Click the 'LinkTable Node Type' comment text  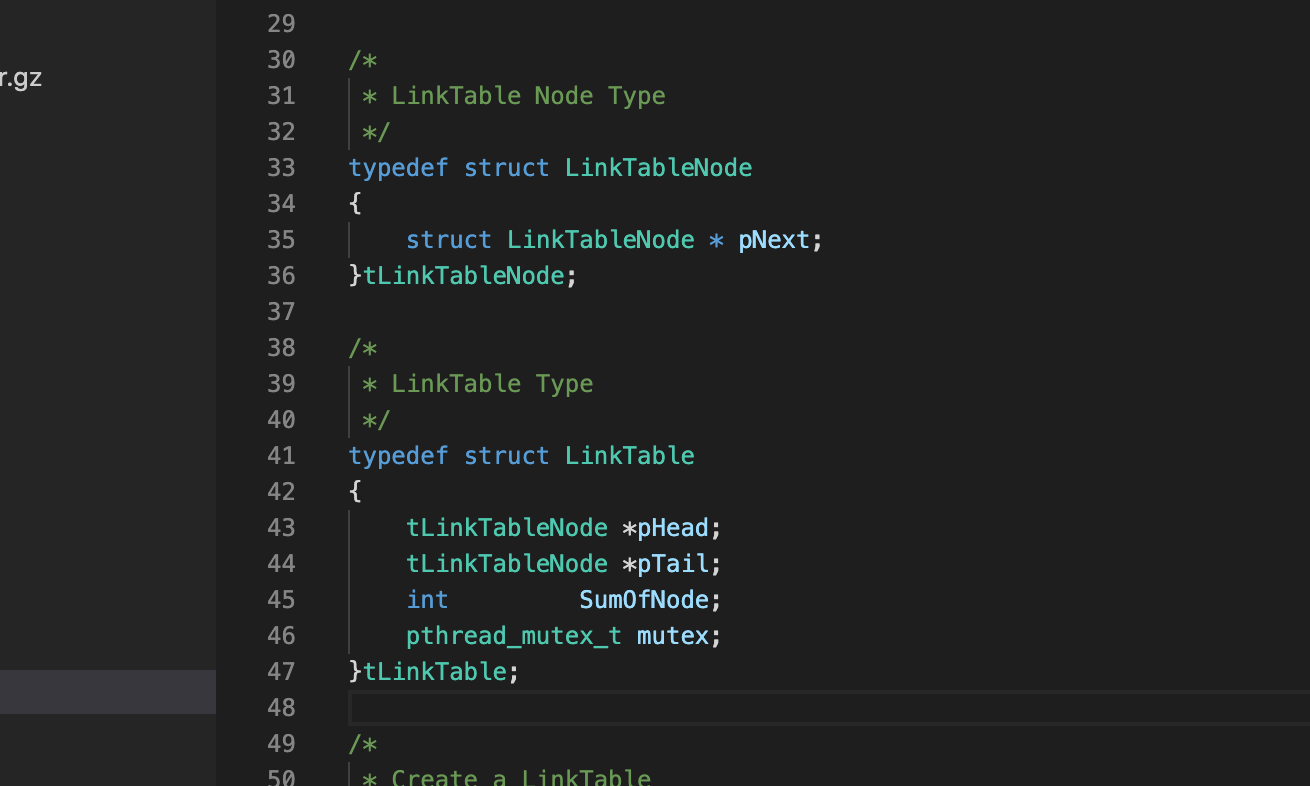[528, 96]
